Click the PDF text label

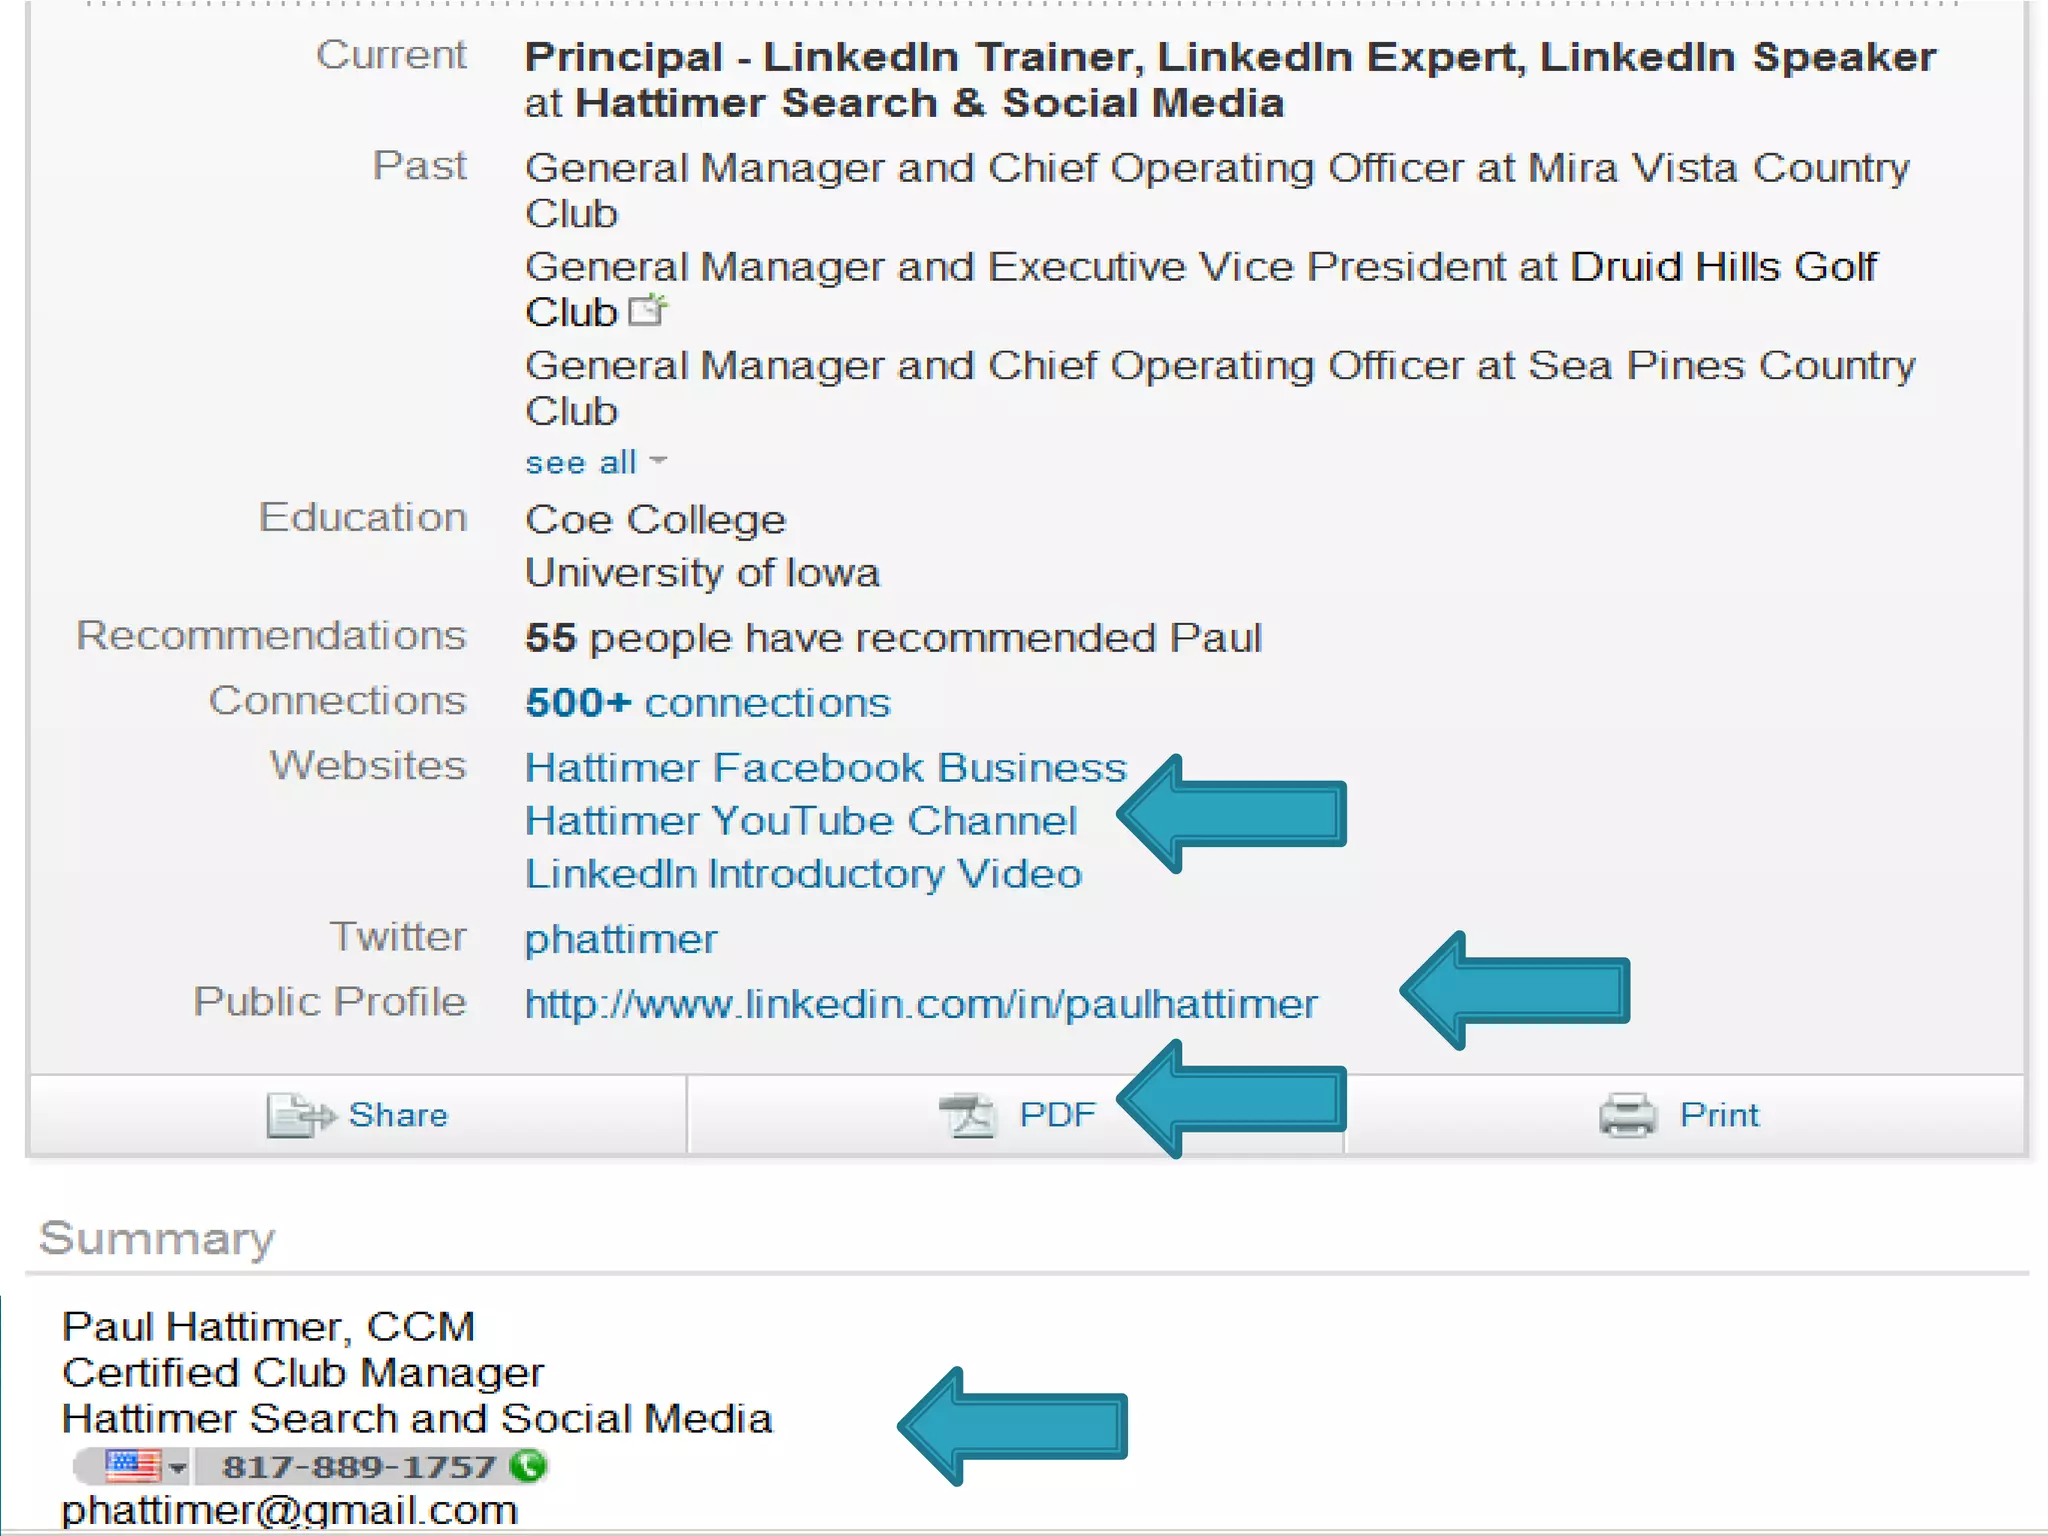[1057, 1115]
